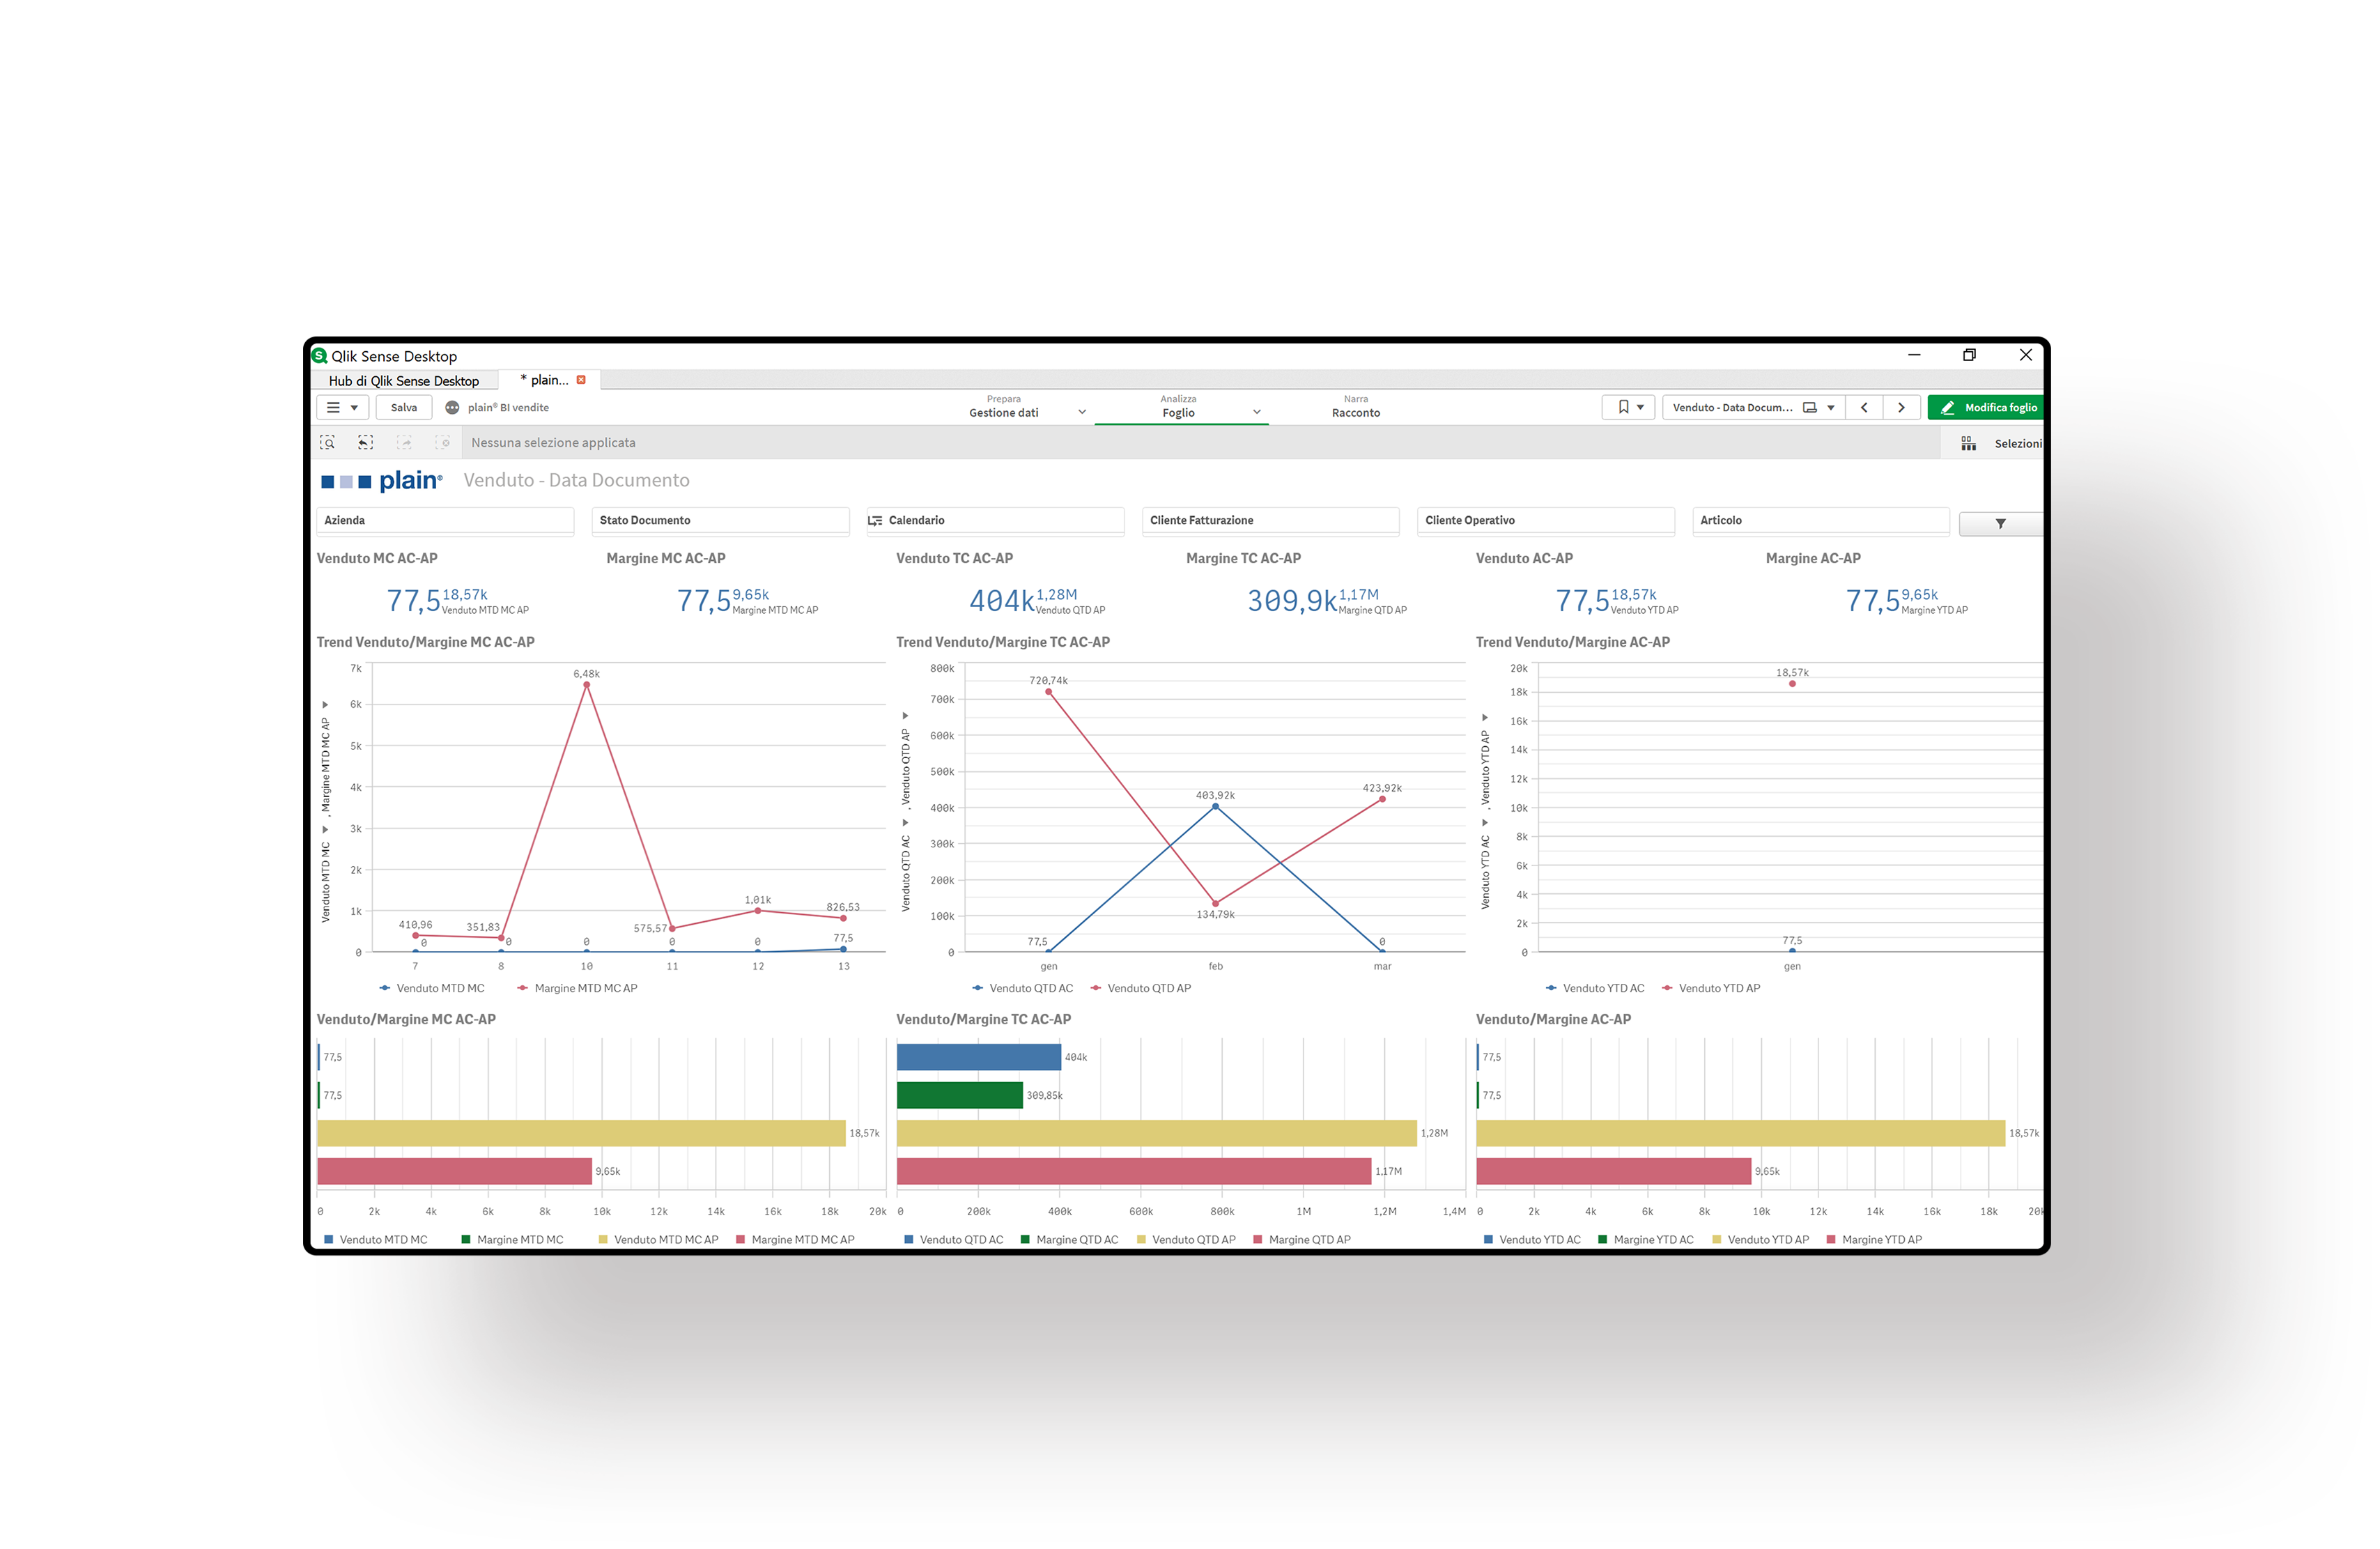2380x1549 pixels.
Task: Toggle Margine MTD MC AP legend in line chart
Action: pos(577,989)
